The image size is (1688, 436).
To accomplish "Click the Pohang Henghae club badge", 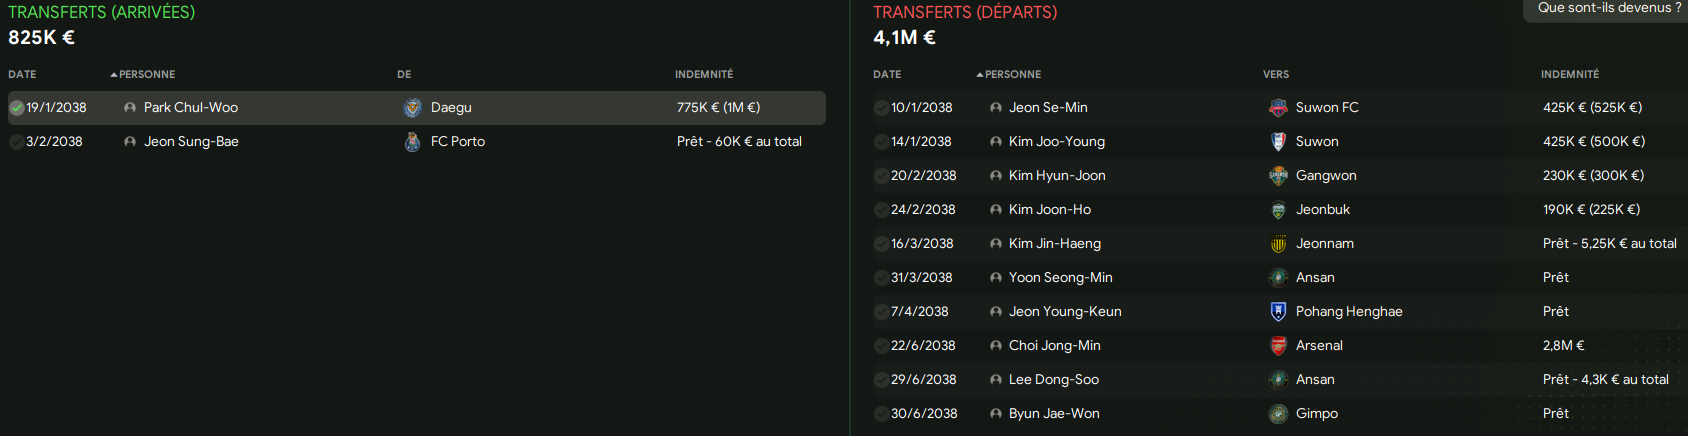I will tap(1278, 312).
